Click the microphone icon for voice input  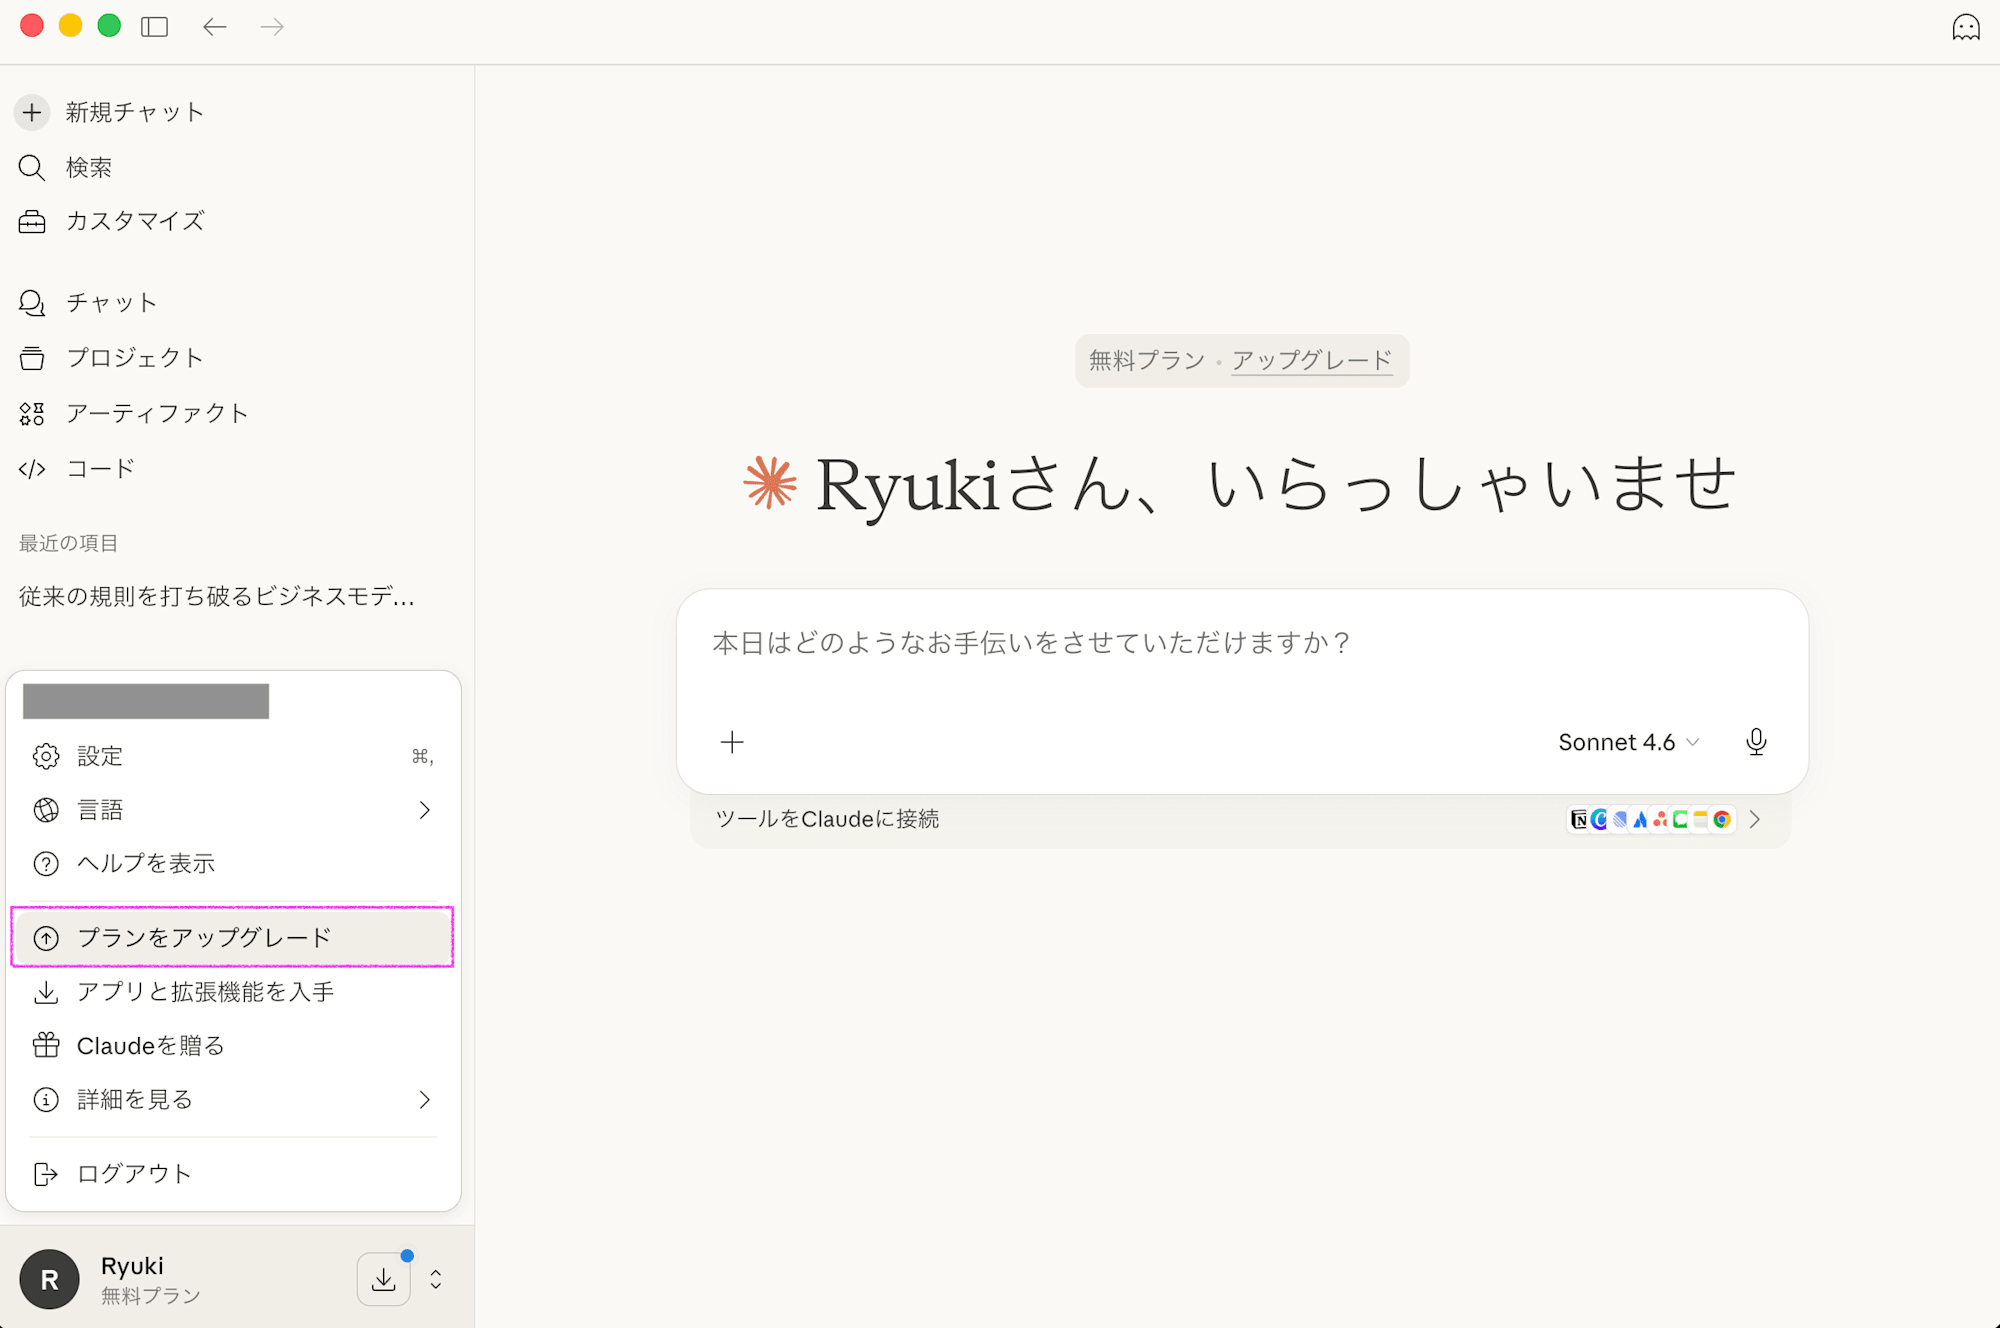tap(1756, 742)
